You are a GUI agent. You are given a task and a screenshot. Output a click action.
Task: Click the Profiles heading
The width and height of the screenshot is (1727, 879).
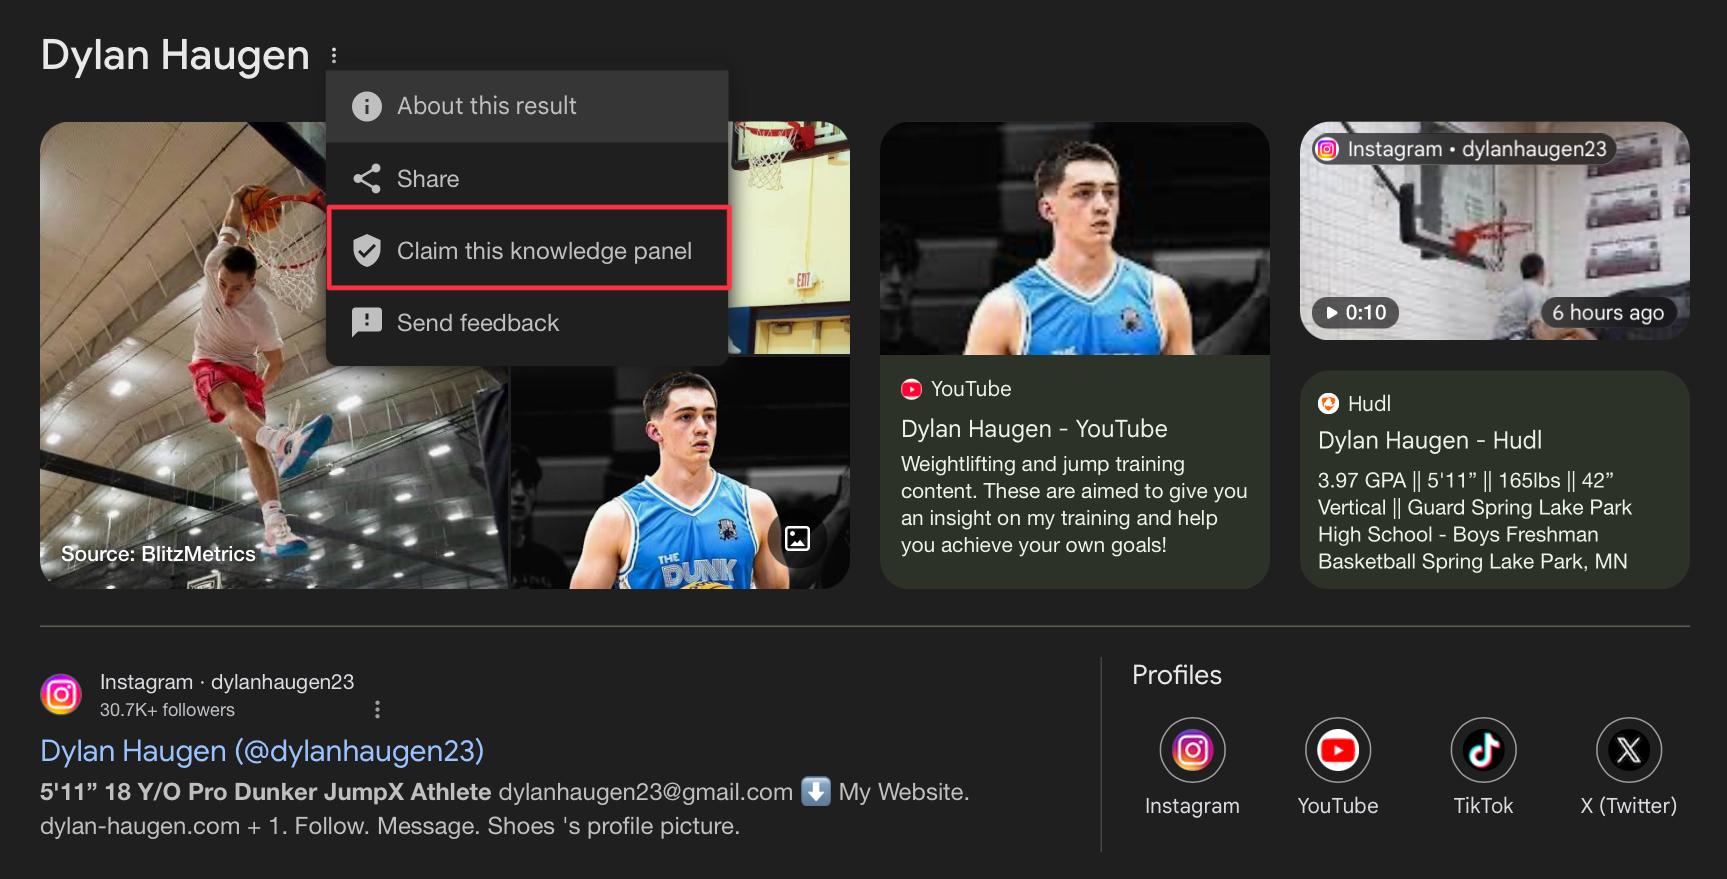coord(1177,675)
